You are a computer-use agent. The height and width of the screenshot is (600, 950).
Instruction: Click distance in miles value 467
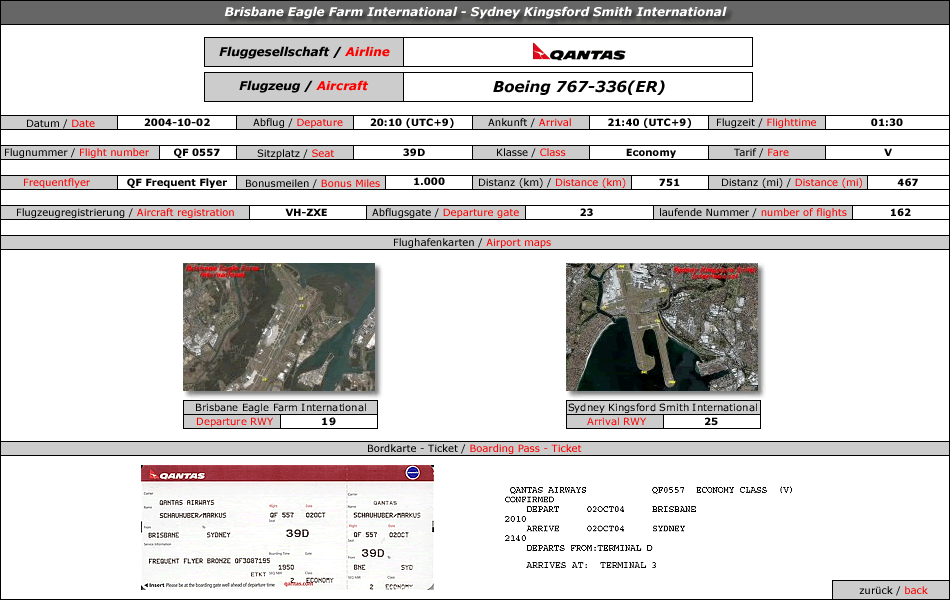pyautogui.click(x=908, y=182)
